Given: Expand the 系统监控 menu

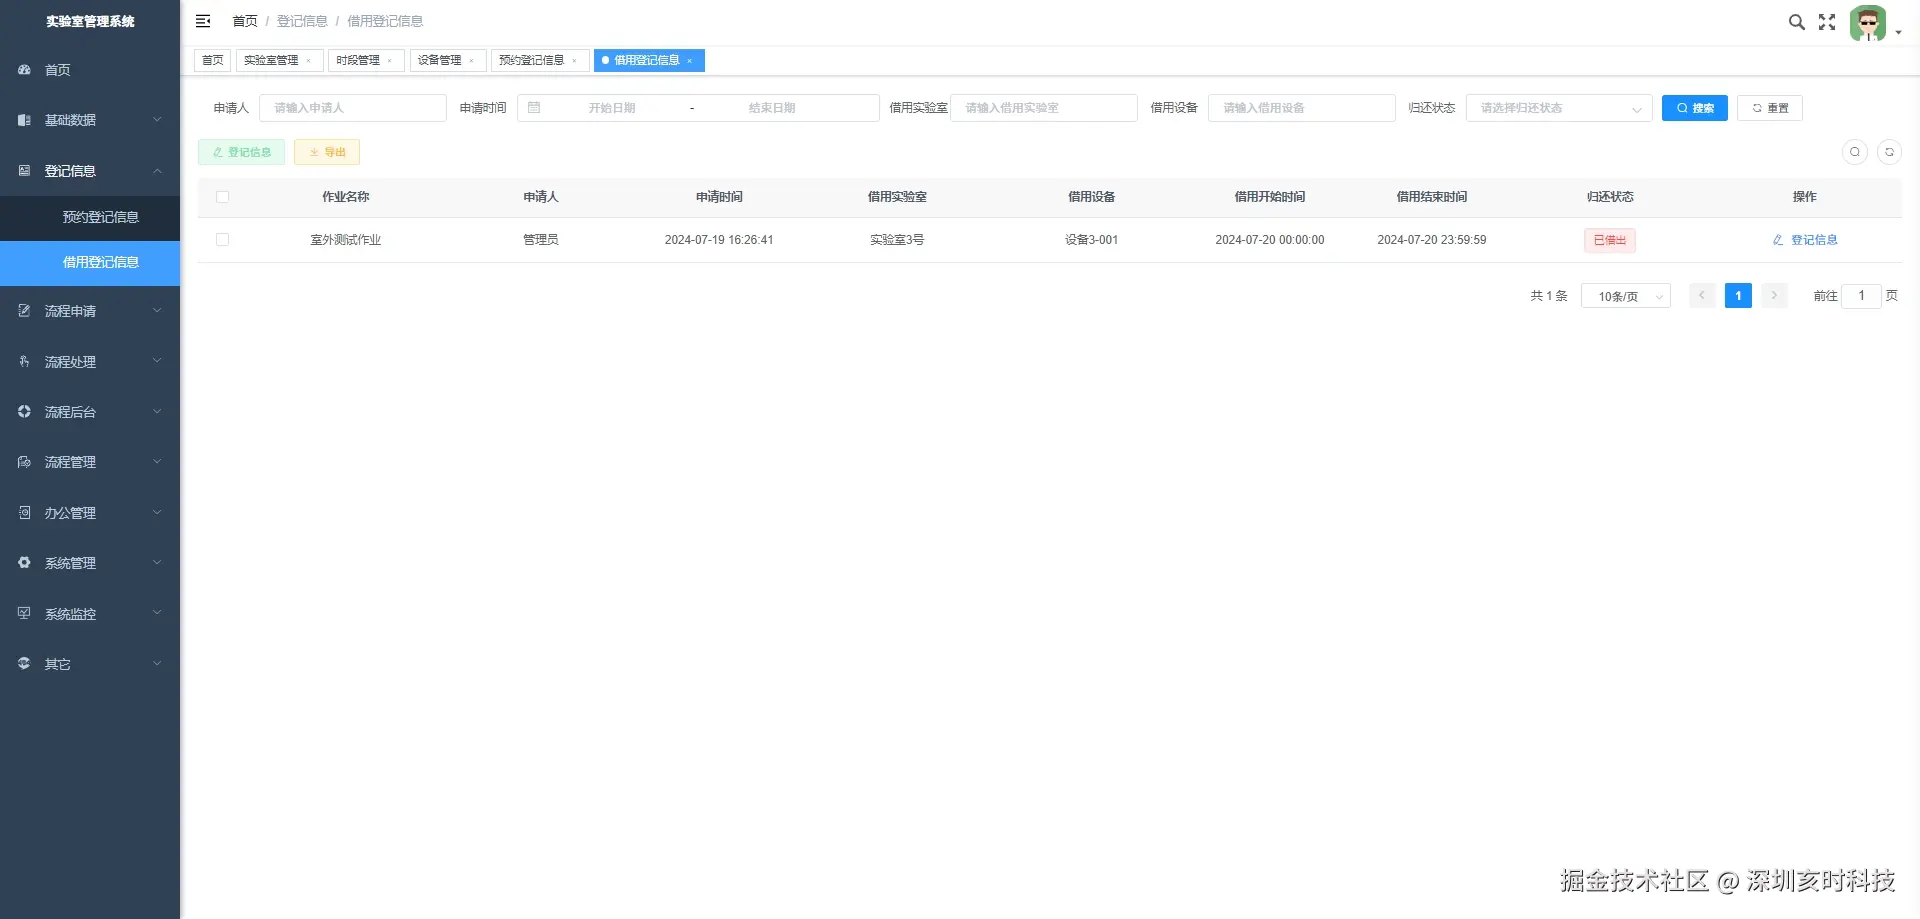Looking at the screenshot, I should 90,614.
